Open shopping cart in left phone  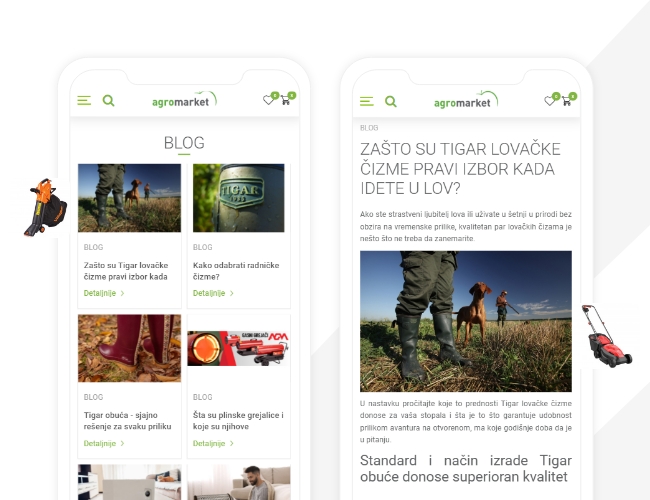click(x=286, y=100)
